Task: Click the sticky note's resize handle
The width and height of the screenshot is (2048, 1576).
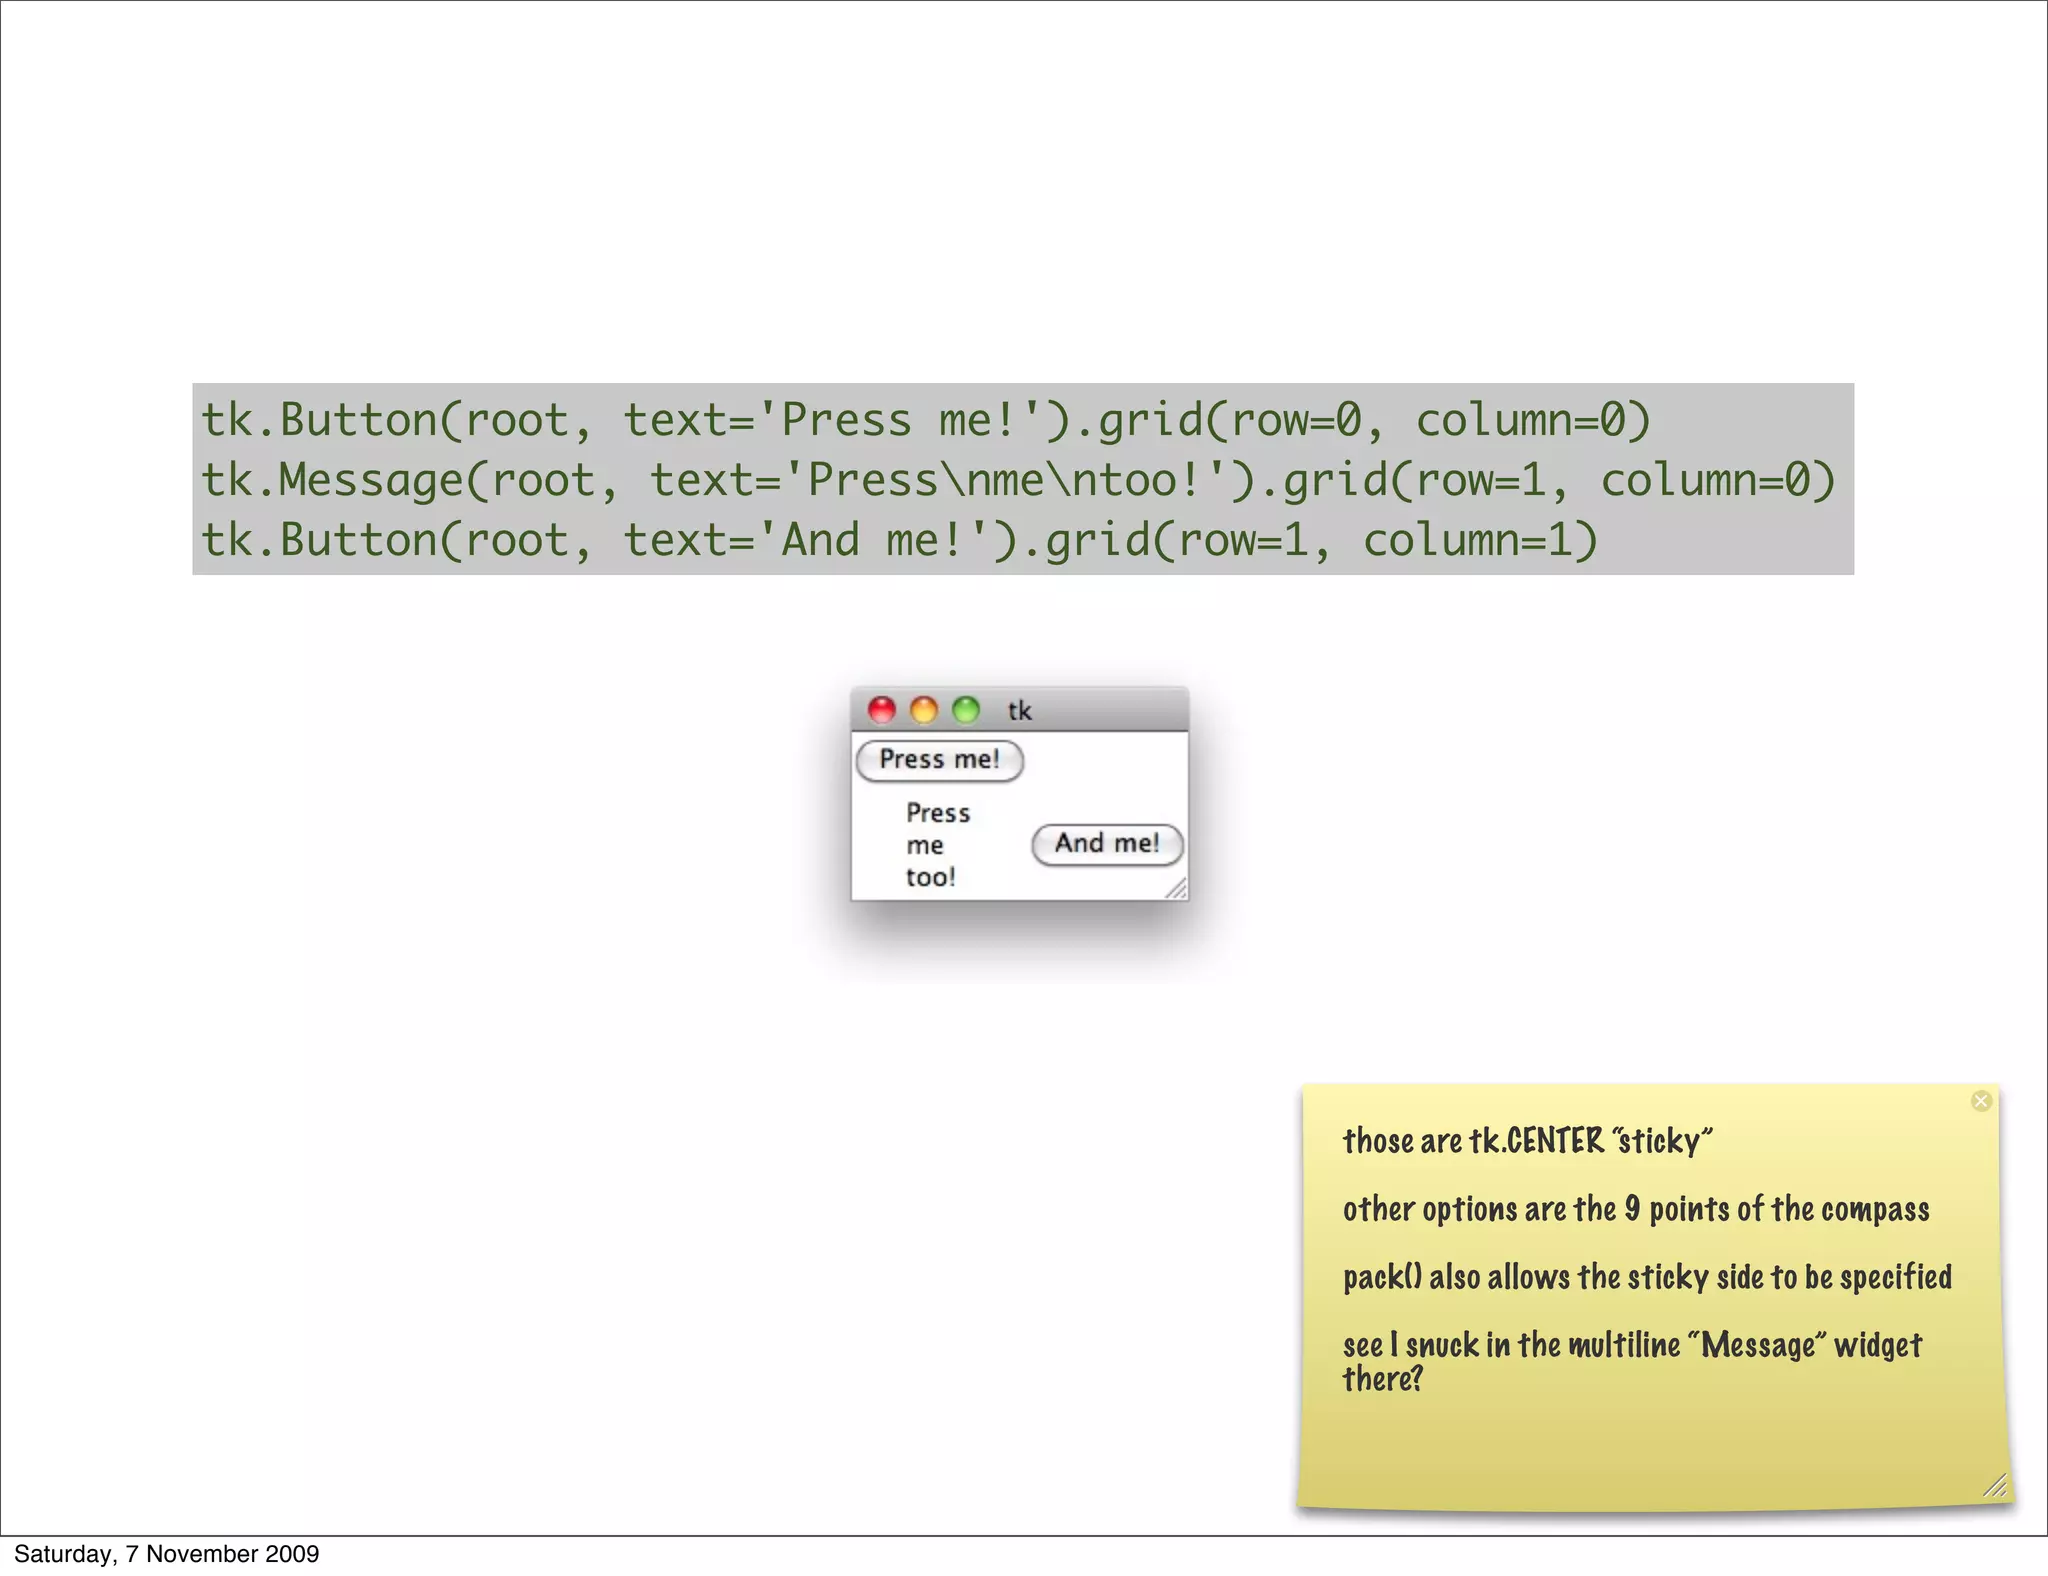Action: click(x=1995, y=1487)
